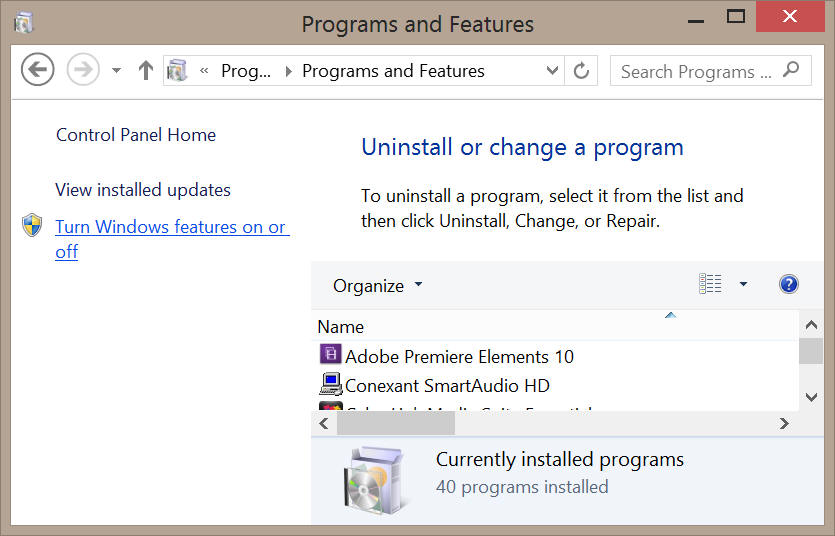Go up one level with the Up arrow

point(145,70)
